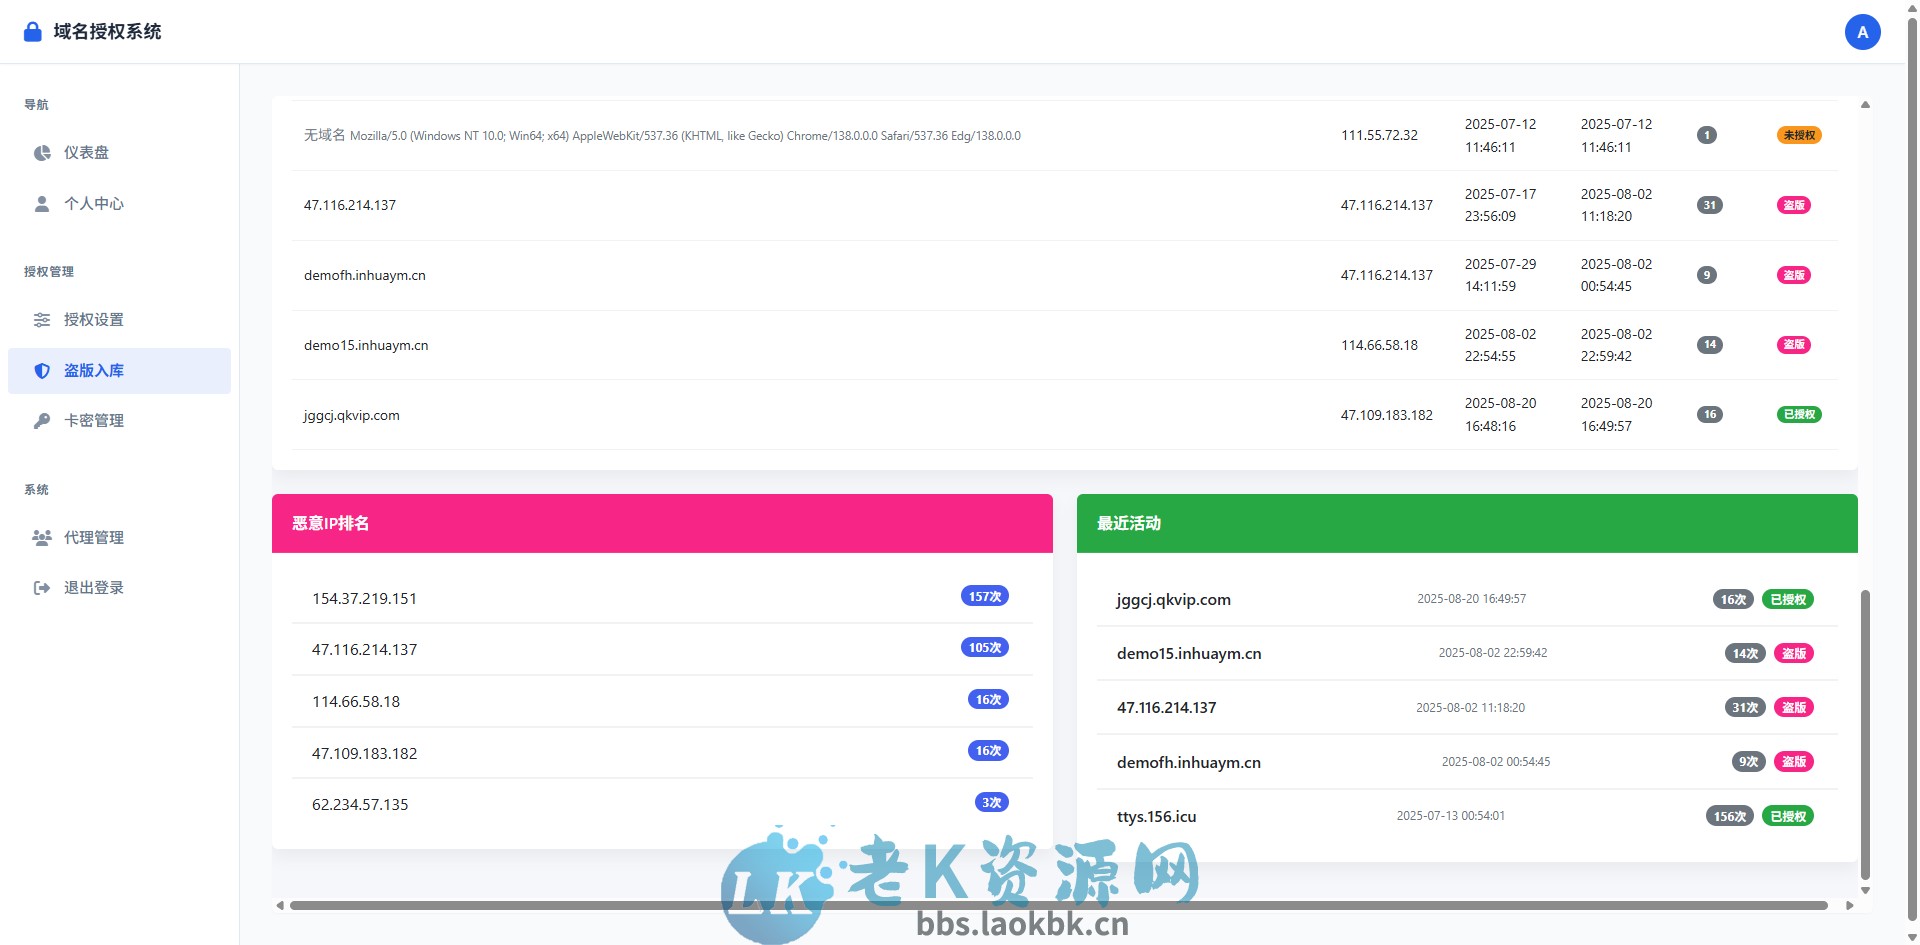The image size is (1920, 945).
Task: Click the 授权设置 sliders icon
Action: click(x=41, y=319)
